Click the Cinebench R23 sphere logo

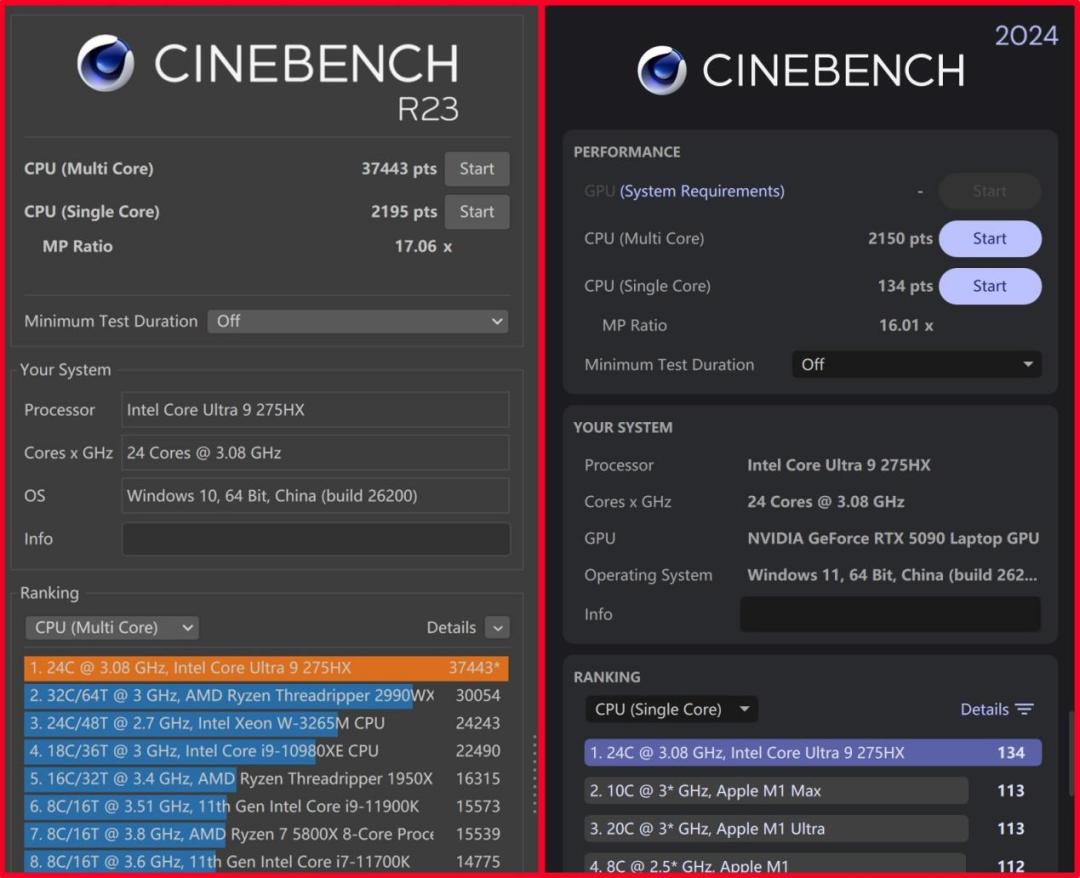coord(105,63)
